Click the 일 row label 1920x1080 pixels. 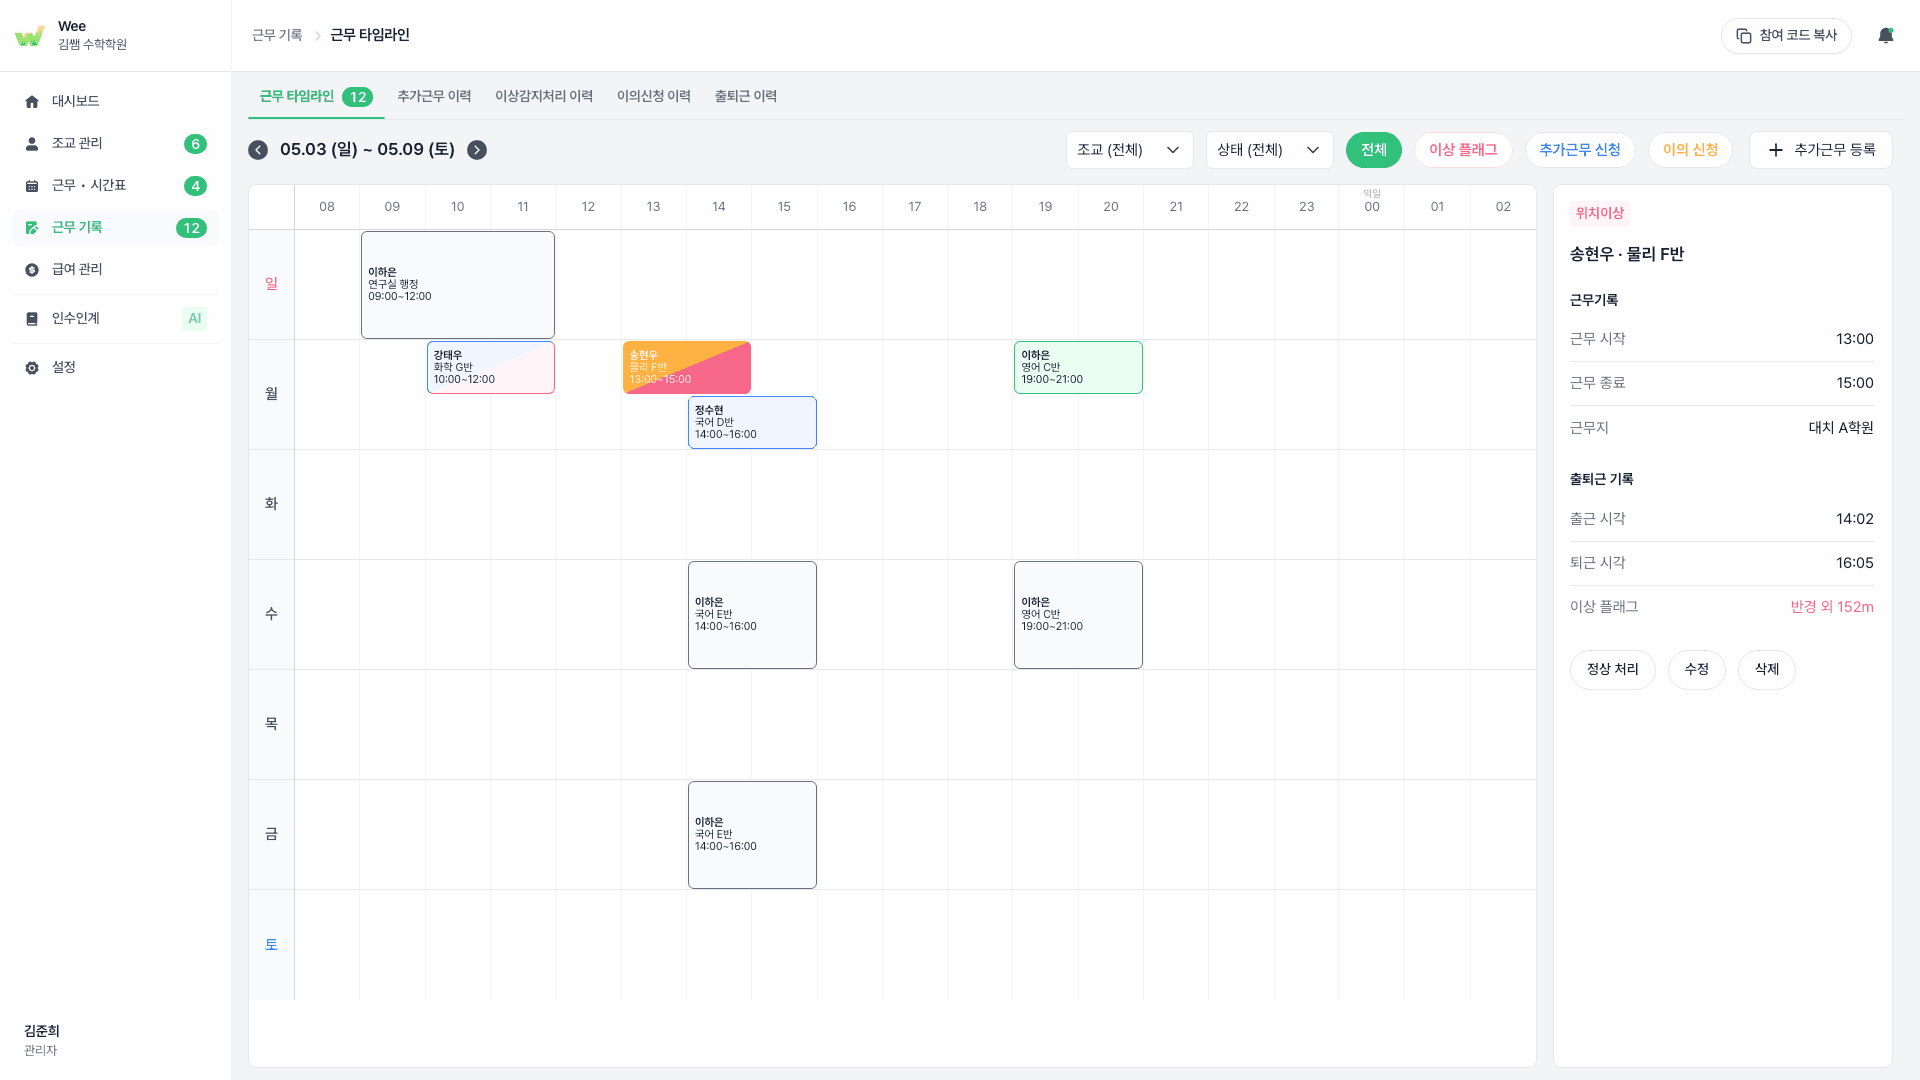(271, 285)
